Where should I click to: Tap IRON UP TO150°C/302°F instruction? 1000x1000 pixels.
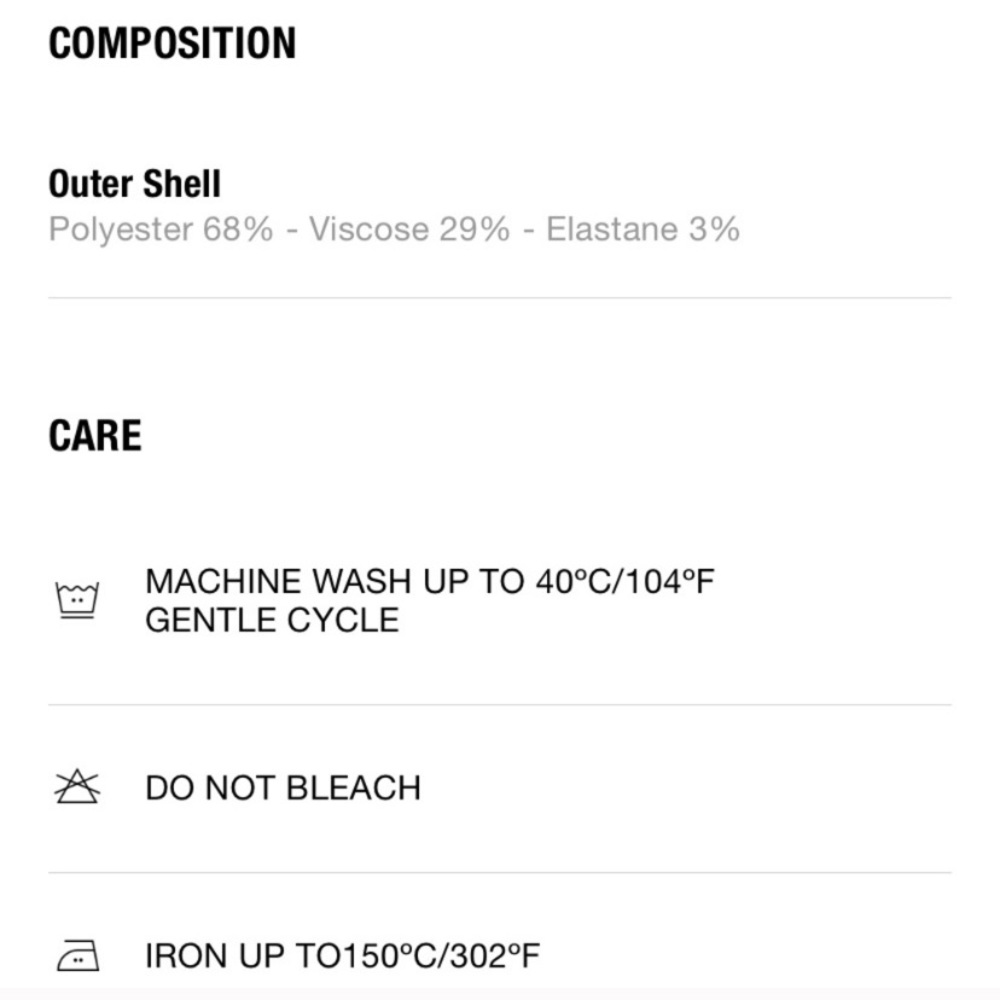pyautogui.click(x=342, y=955)
